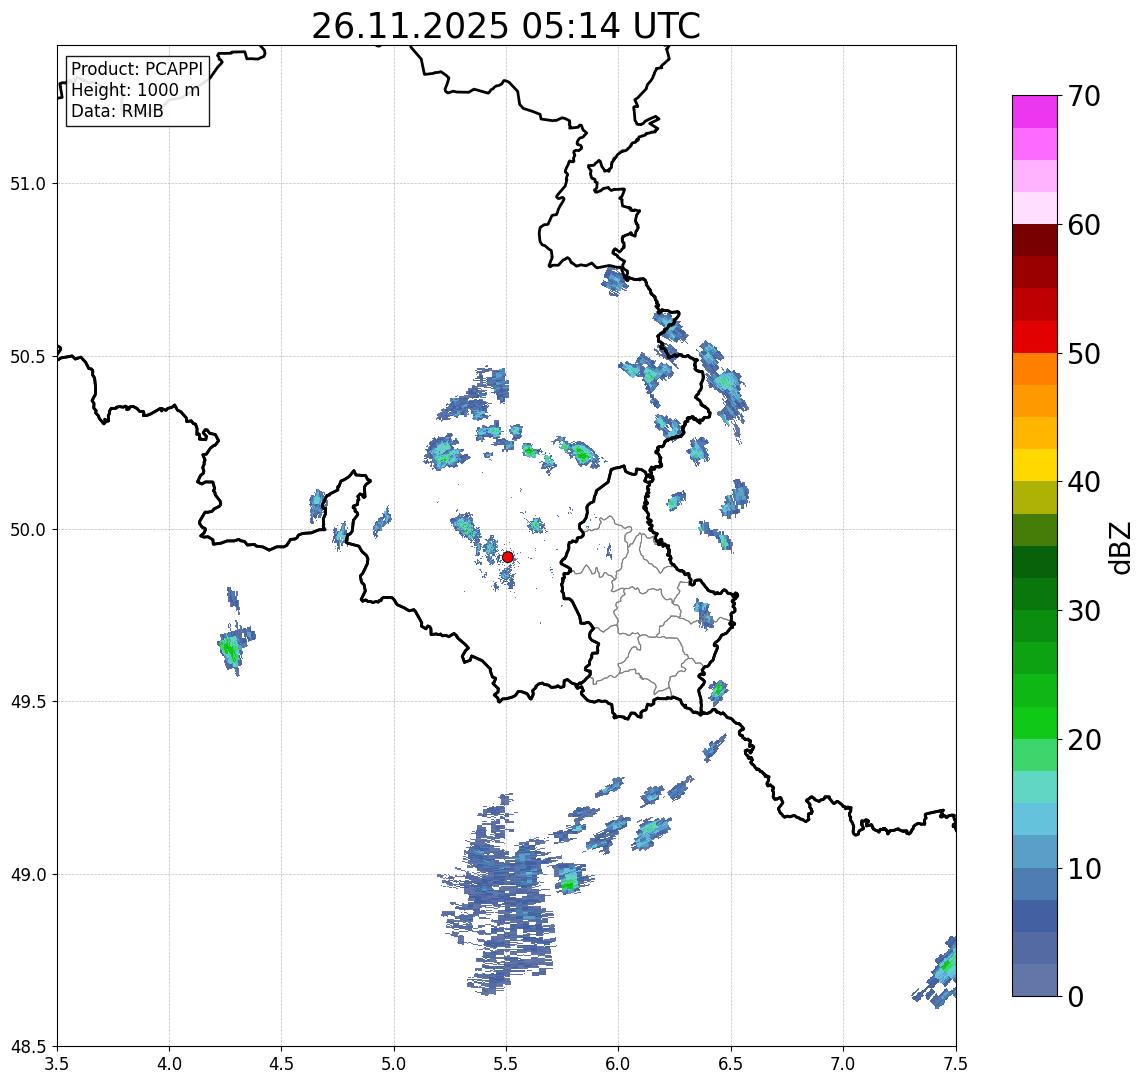This screenshot has width=1145, height=1084.
Task: Click the colorbar tick label 20
Action: pos(1084,740)
